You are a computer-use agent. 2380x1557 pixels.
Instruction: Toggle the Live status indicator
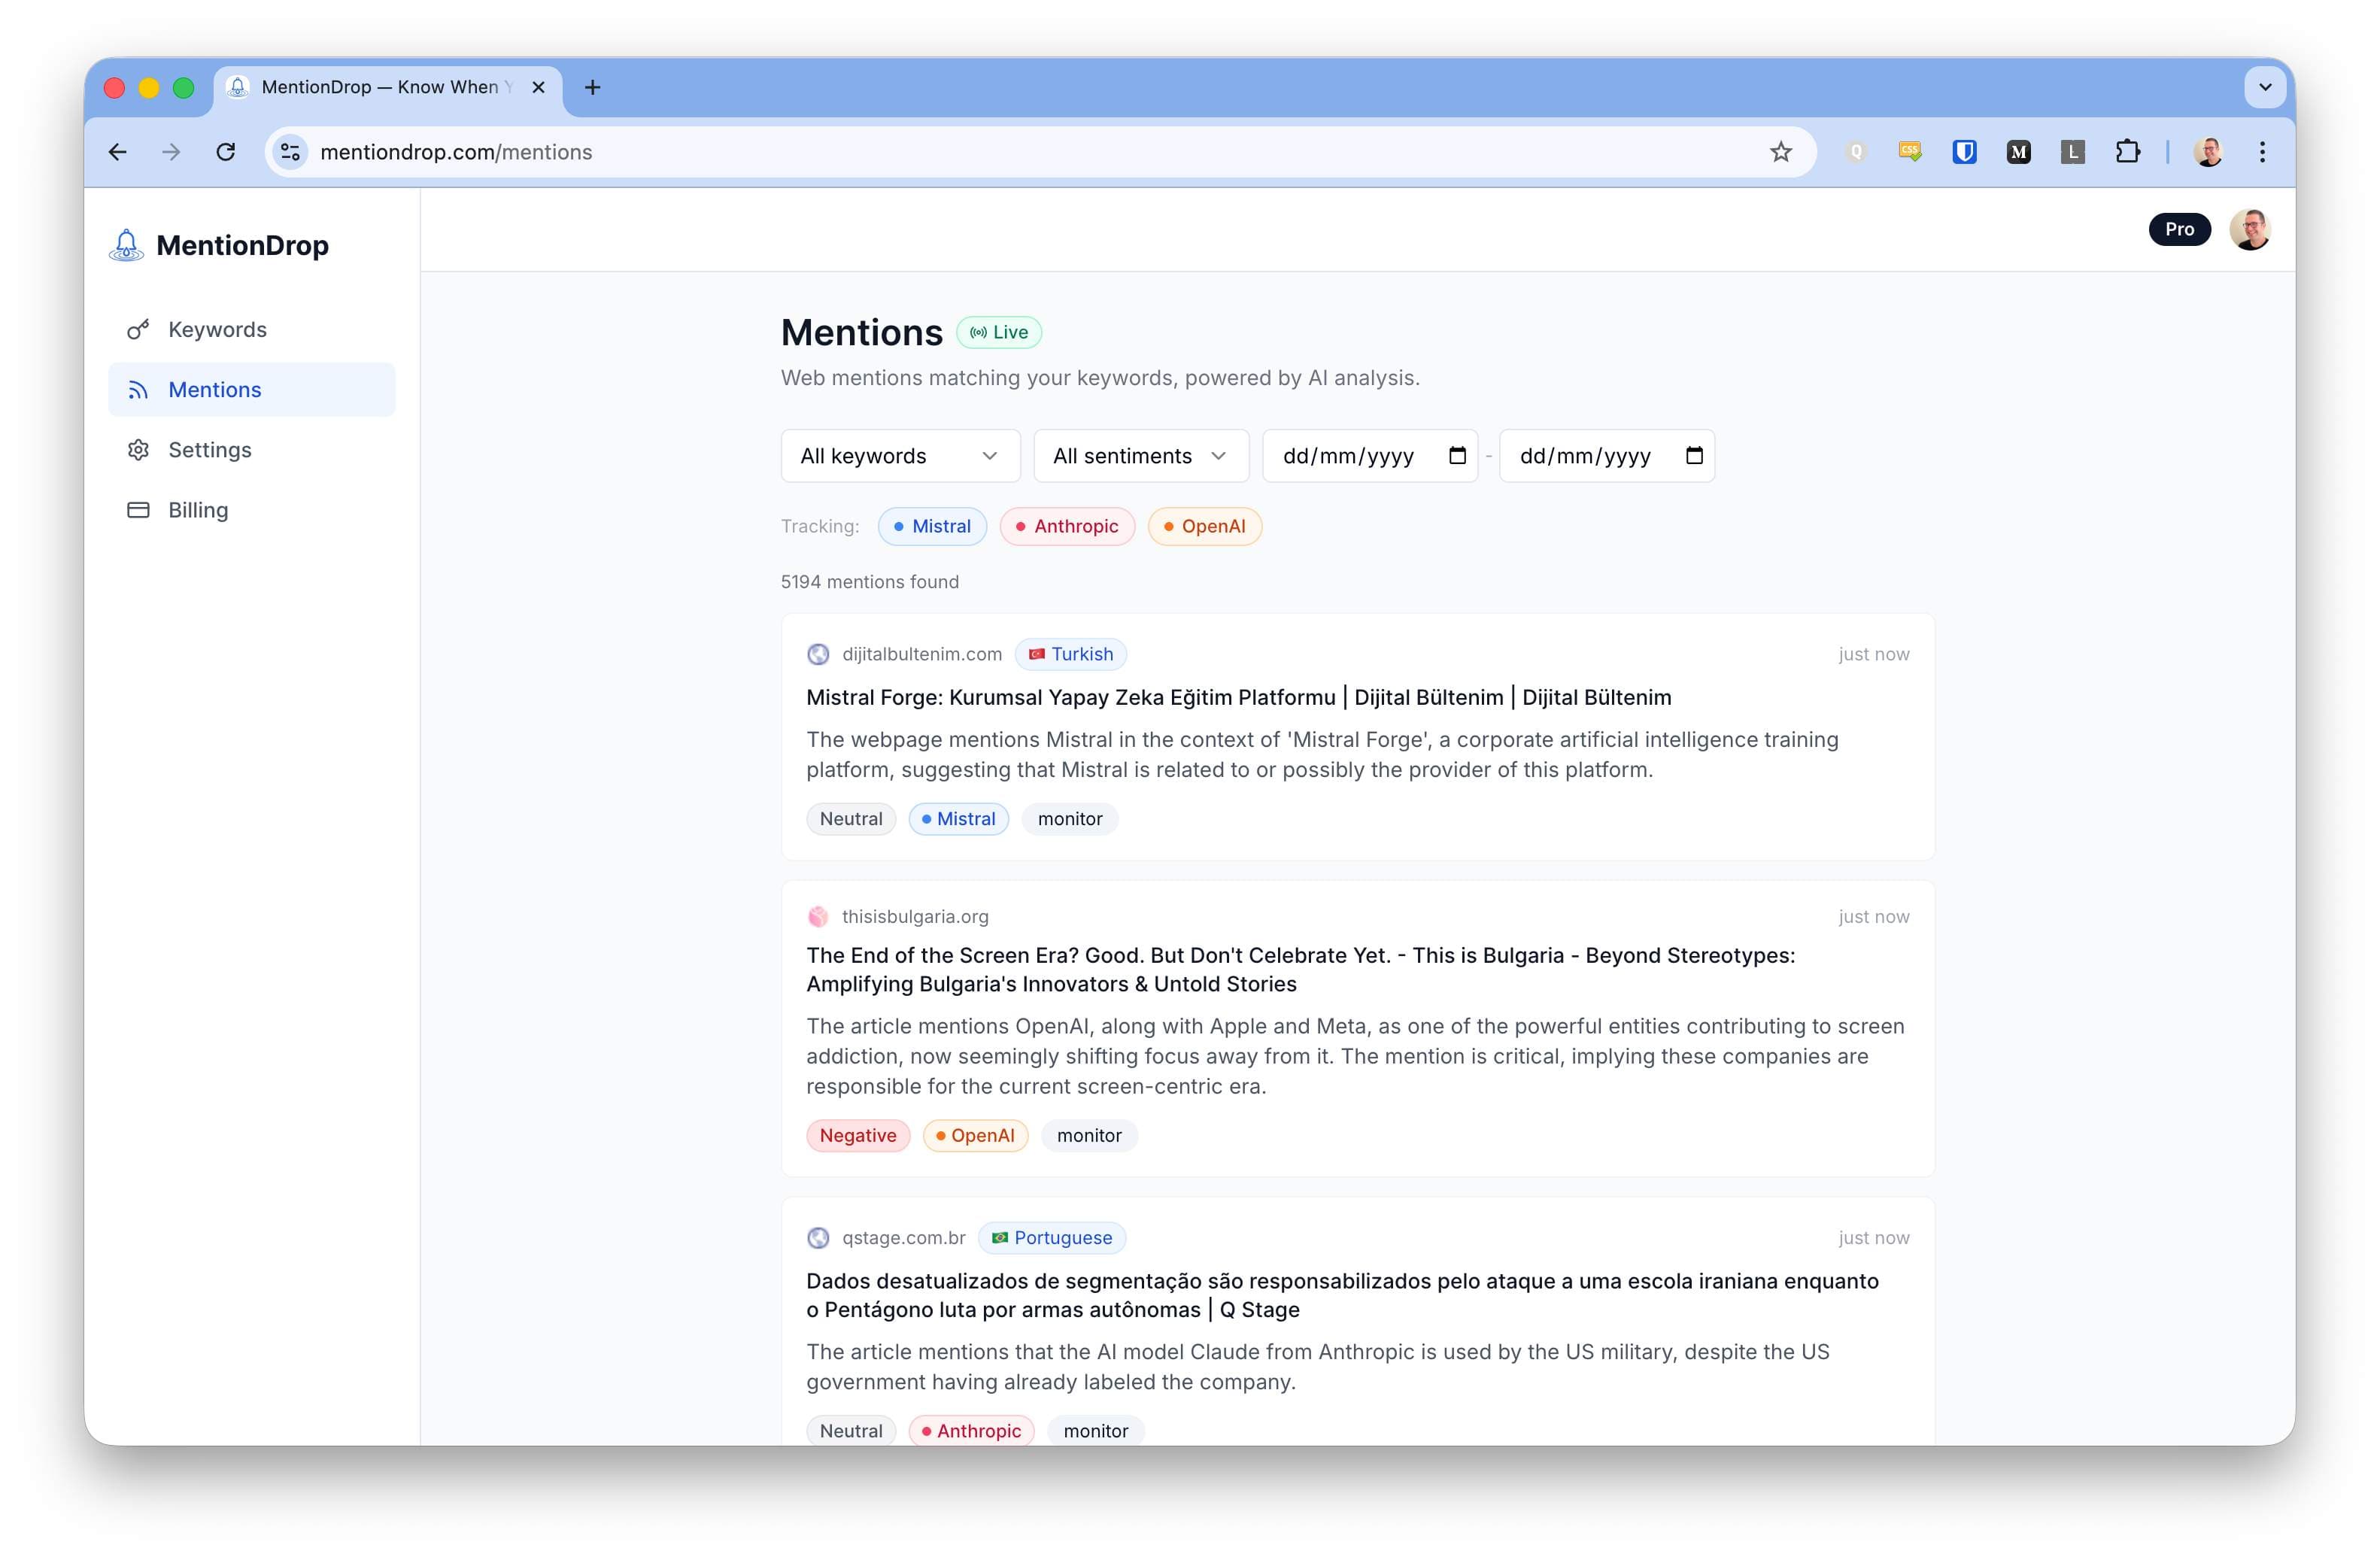pyautogui.click(x=999, y=332)
